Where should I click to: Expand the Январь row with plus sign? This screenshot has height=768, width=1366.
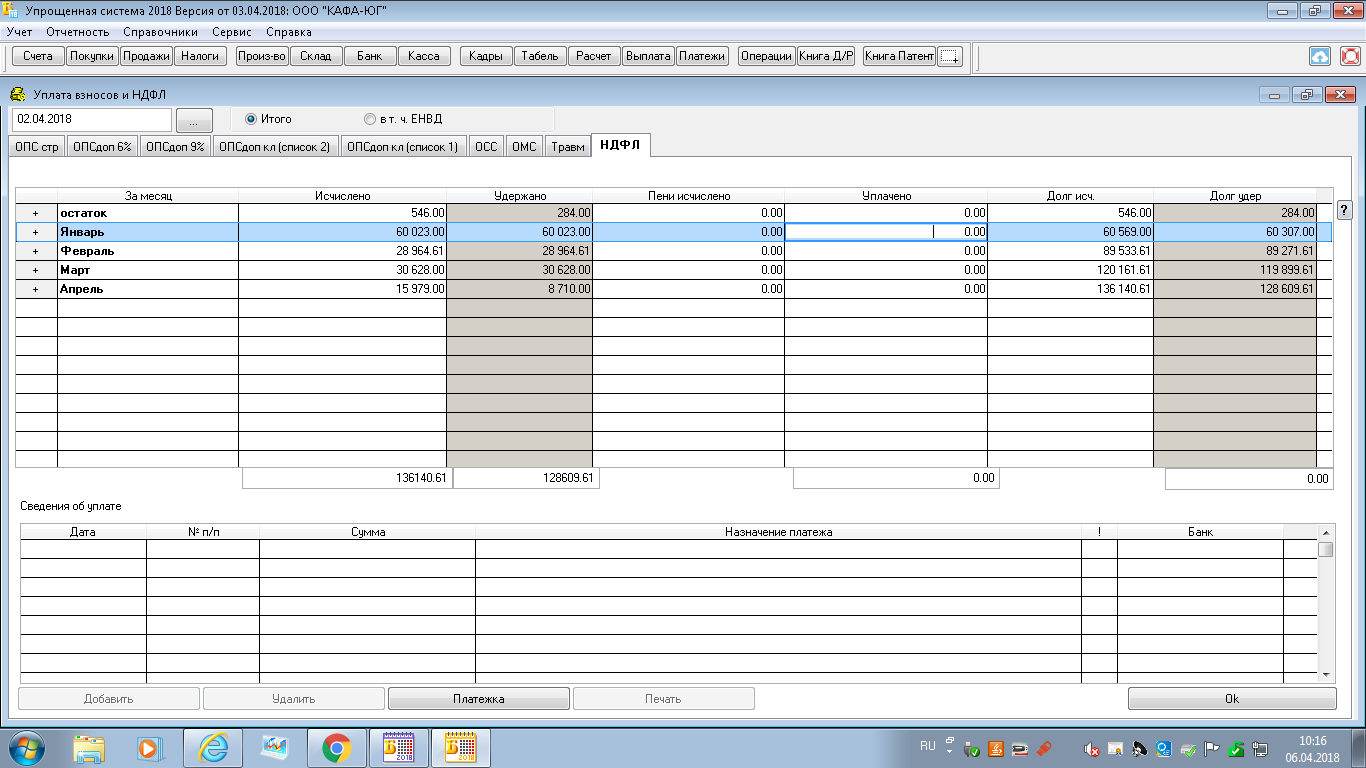(x=36, y=232)
